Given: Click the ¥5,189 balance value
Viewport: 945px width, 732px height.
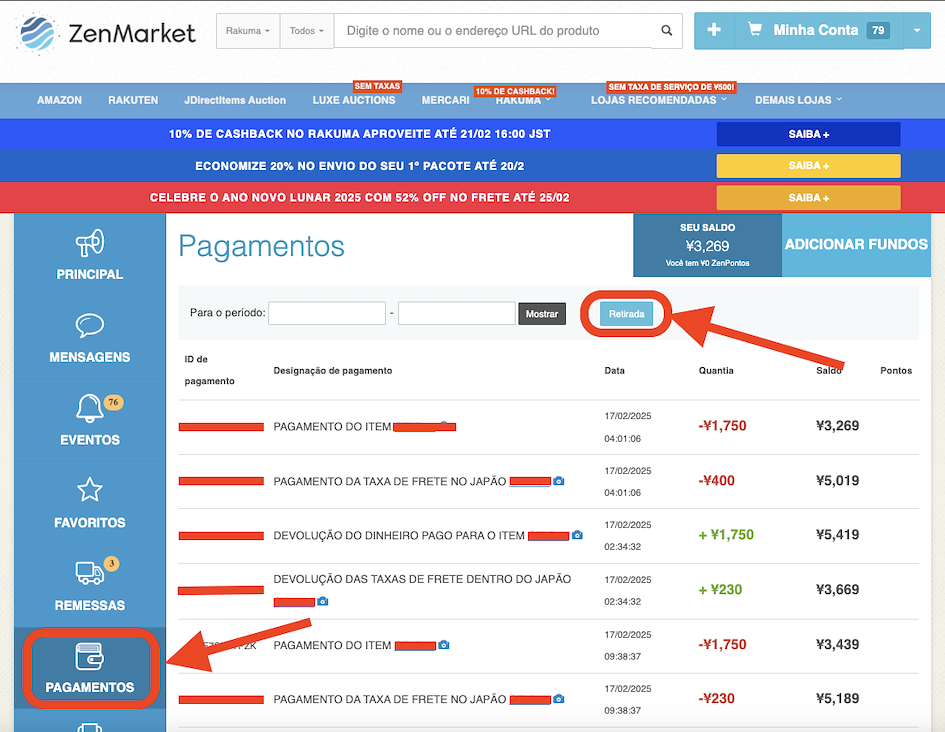Looking at the screenshot, I should pyautogui.click(x=837, y=699).
